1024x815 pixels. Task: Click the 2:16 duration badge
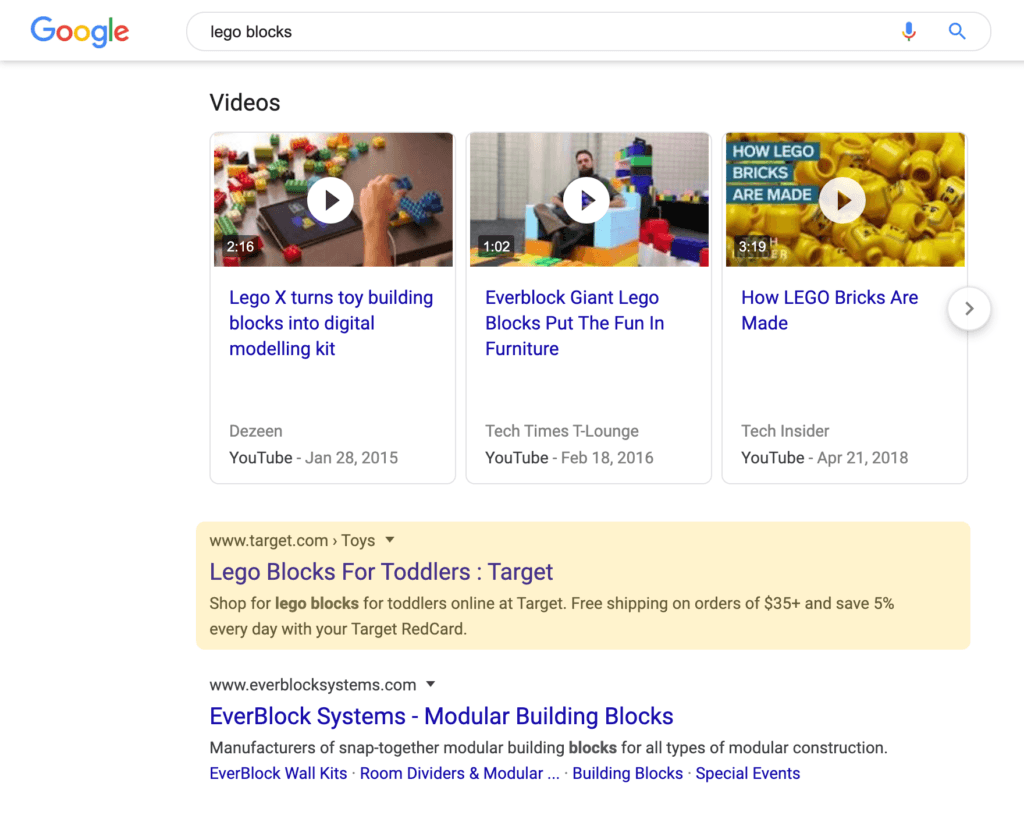240,247
